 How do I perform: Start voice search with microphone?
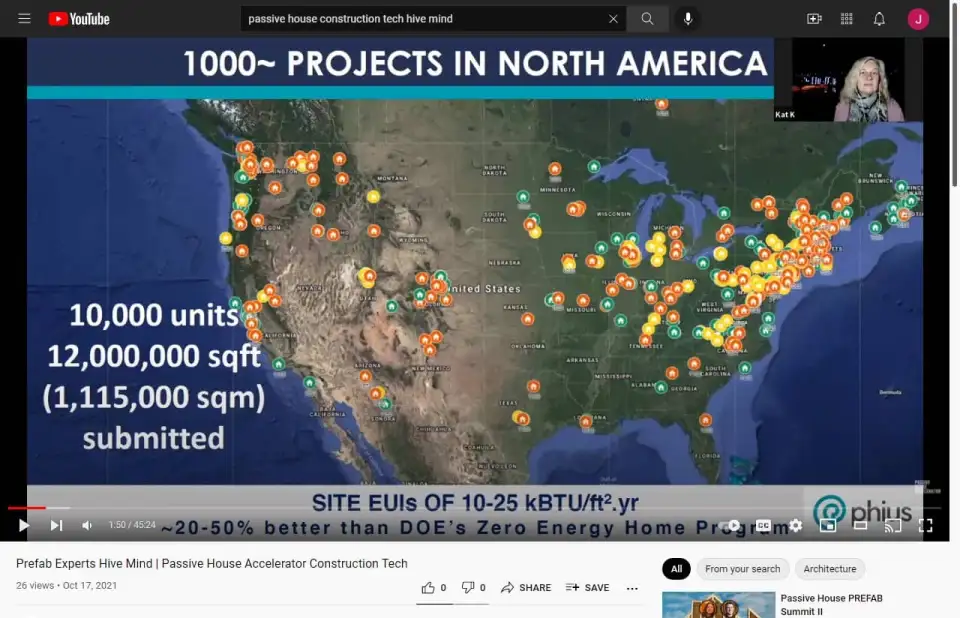tap(688, 19)
